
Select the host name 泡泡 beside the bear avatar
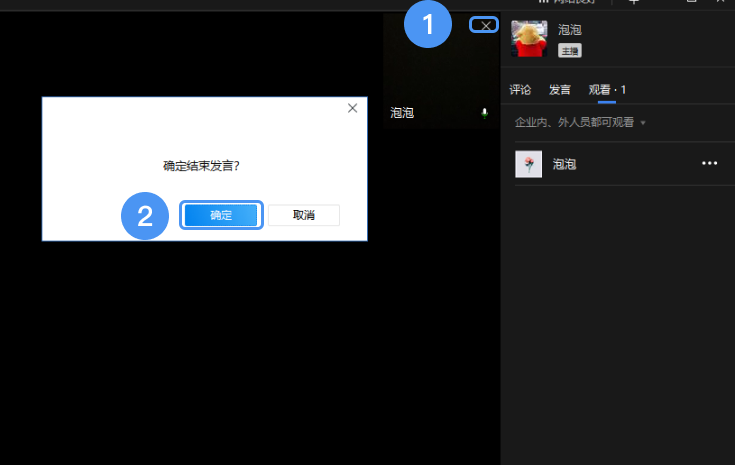point(570,30)
